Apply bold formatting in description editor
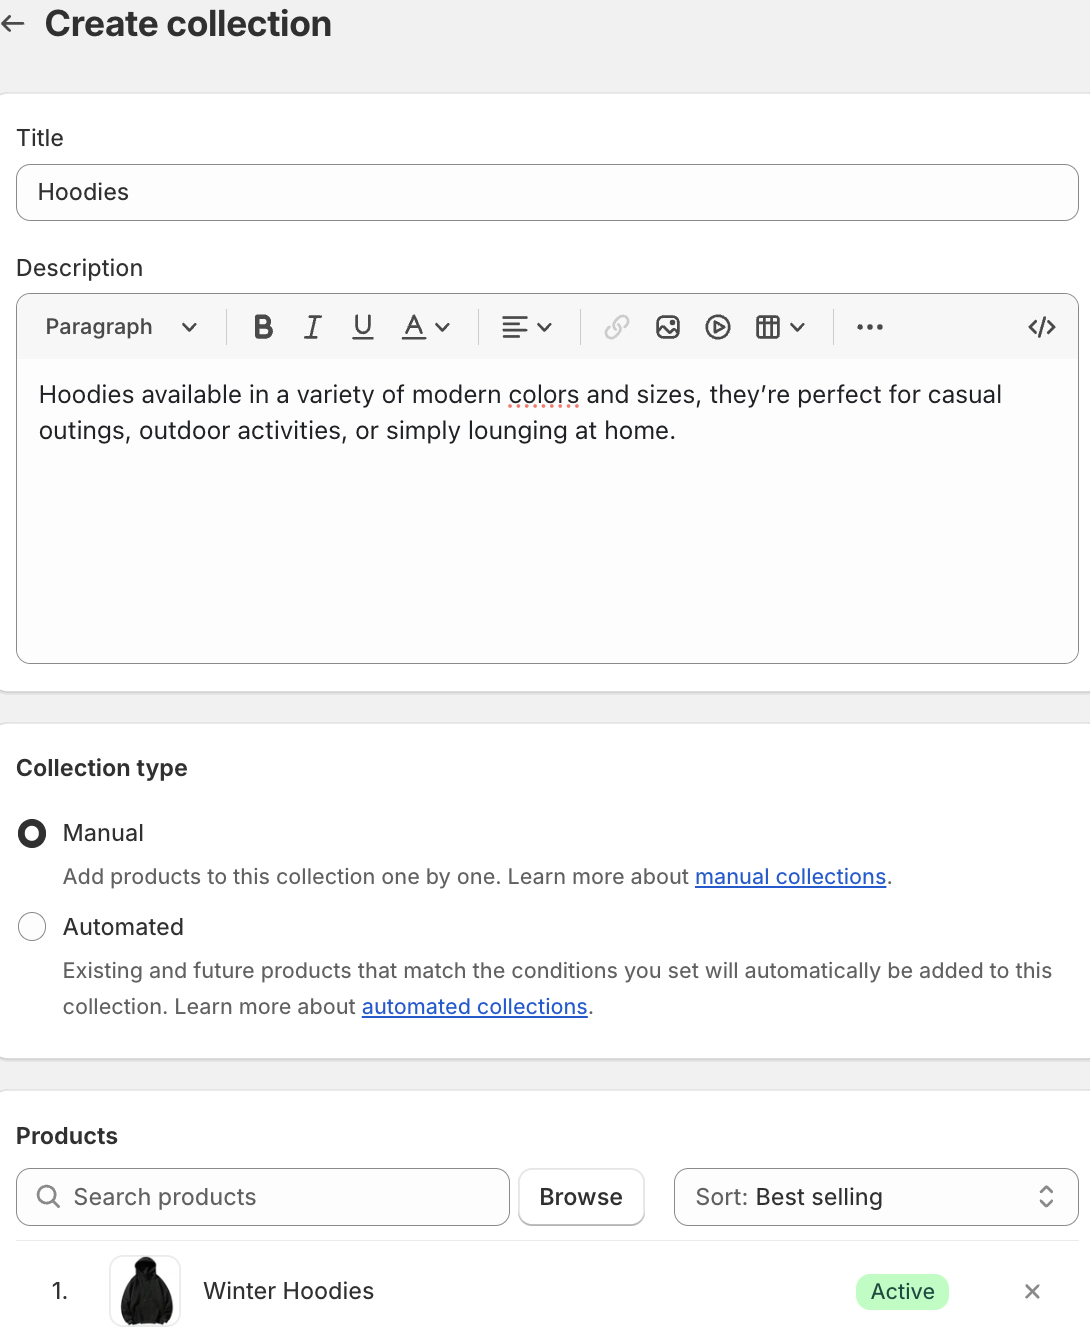 (x=263, y=327)
